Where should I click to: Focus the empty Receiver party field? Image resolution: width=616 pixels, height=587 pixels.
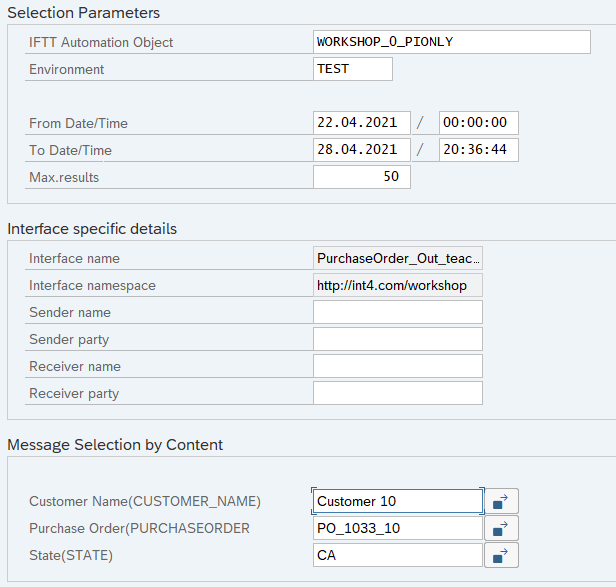(x=397, y=393)
